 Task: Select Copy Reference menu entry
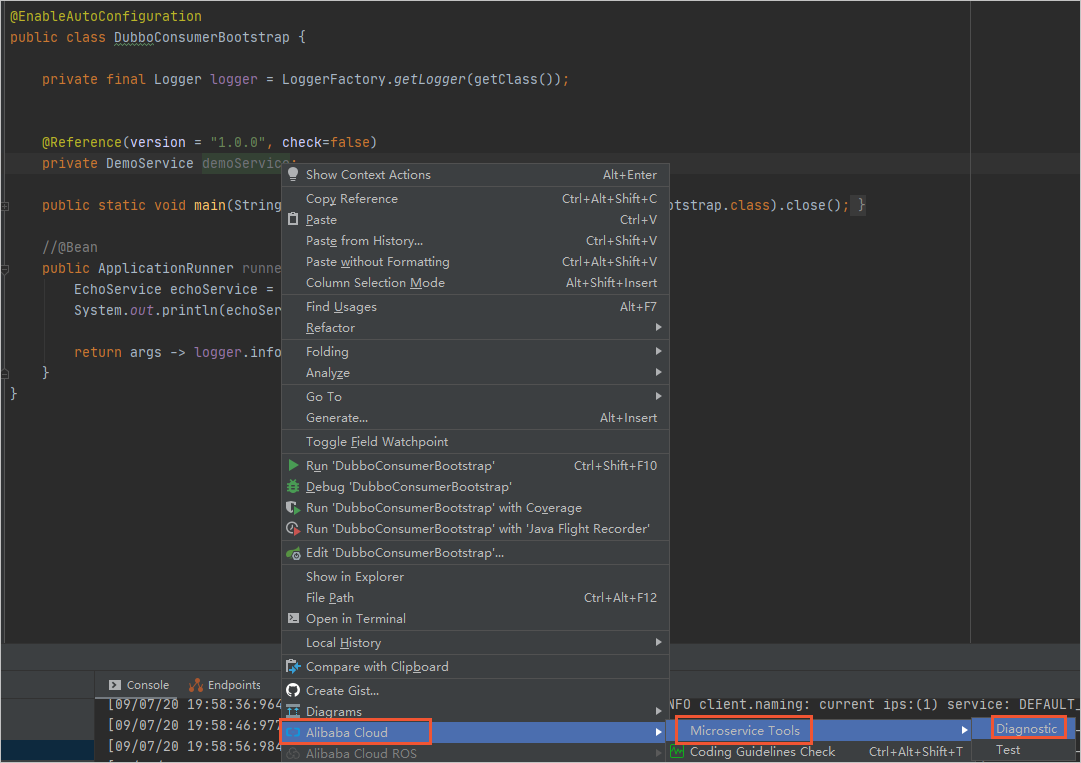475,199
